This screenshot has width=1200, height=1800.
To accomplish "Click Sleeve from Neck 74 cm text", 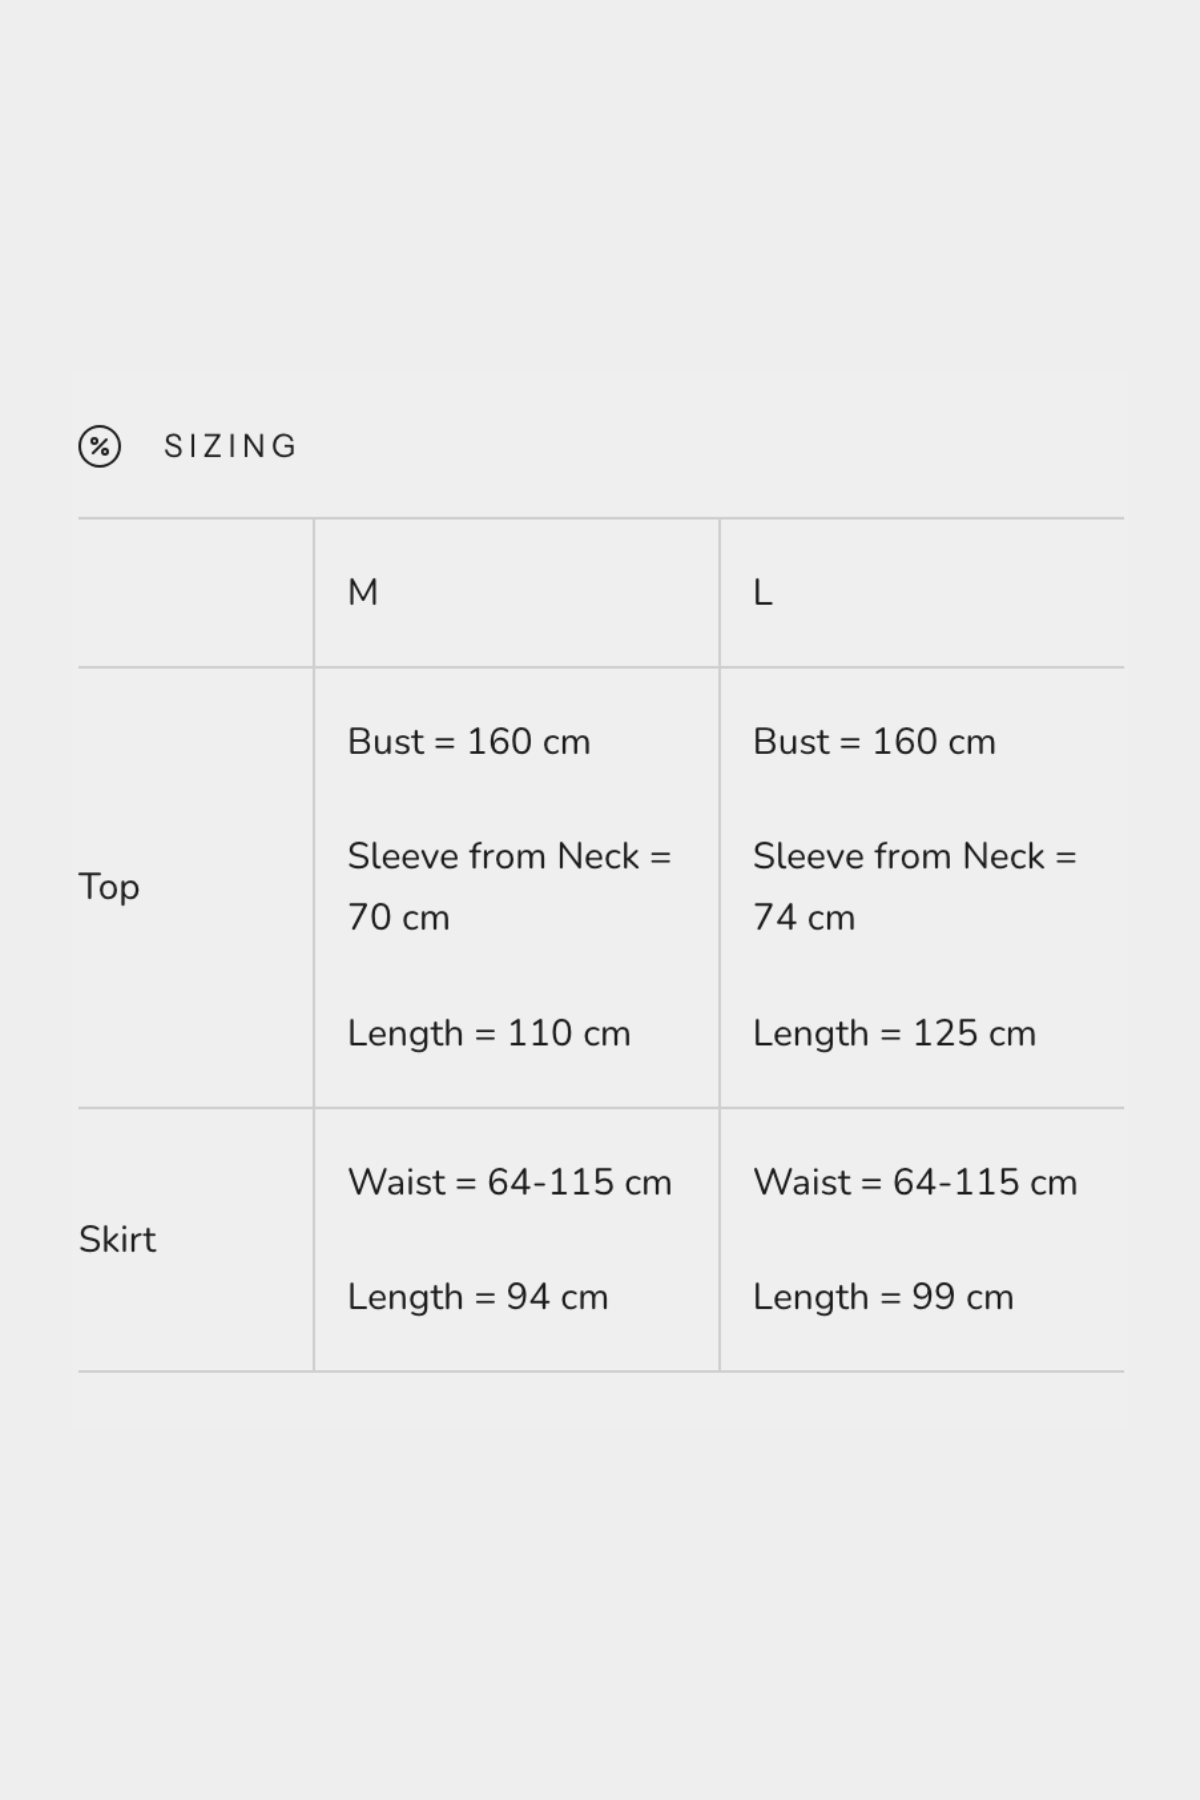I will (x=914, y=887).
